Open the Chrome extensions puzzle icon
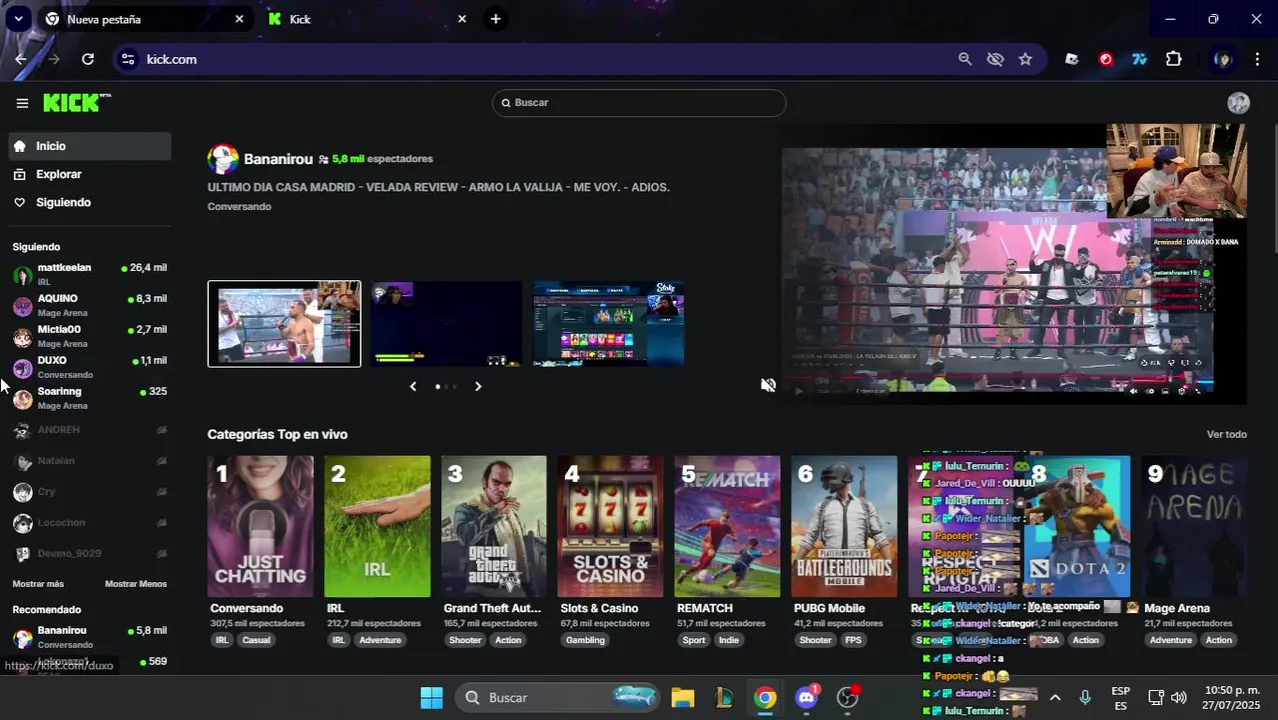 (x=1174, y=59)
